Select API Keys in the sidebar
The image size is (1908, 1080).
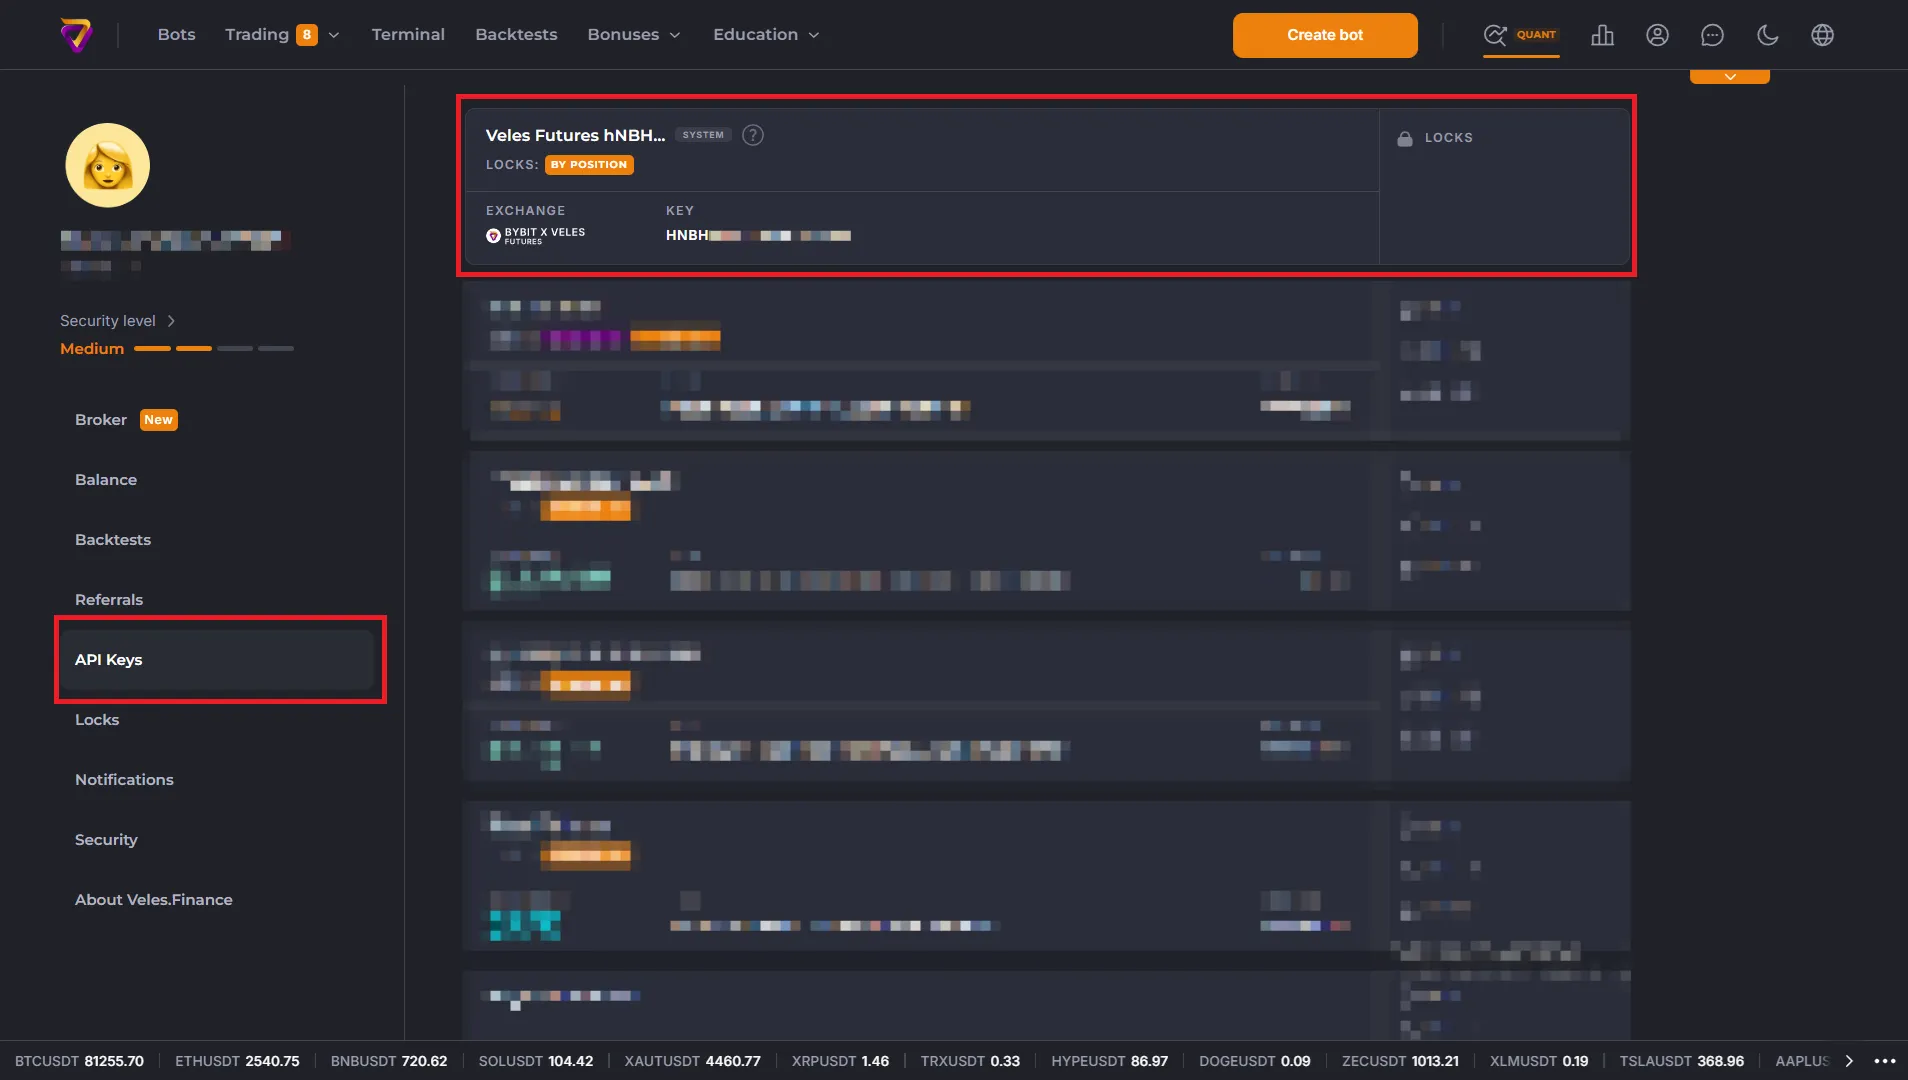pos(217,660)
